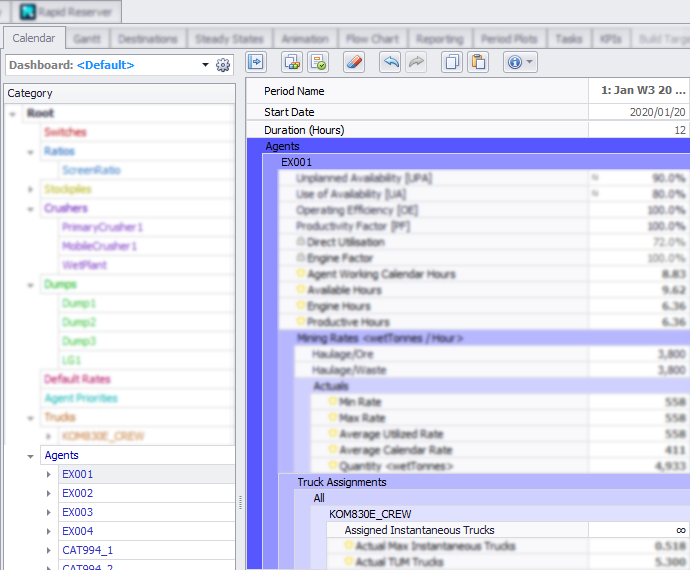Screen dimensions: 691x570
Task: Switch to the Gantt tab
Action: click(x=87, y=39)
